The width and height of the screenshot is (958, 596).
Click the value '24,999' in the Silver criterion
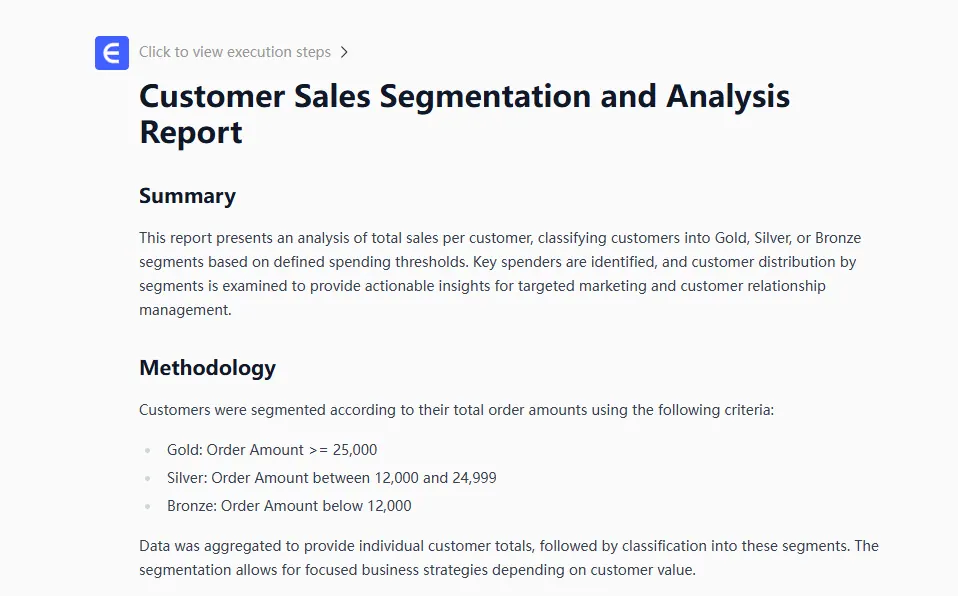tap(474, 478)
